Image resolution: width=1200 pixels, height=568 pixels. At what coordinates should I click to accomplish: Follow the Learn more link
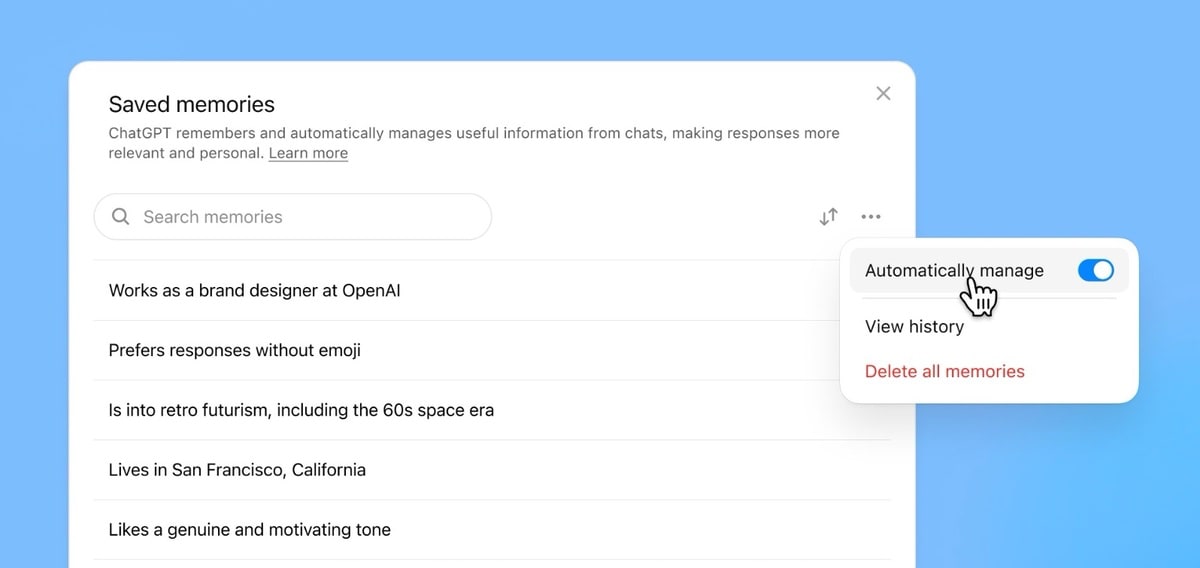coord(308,153)
